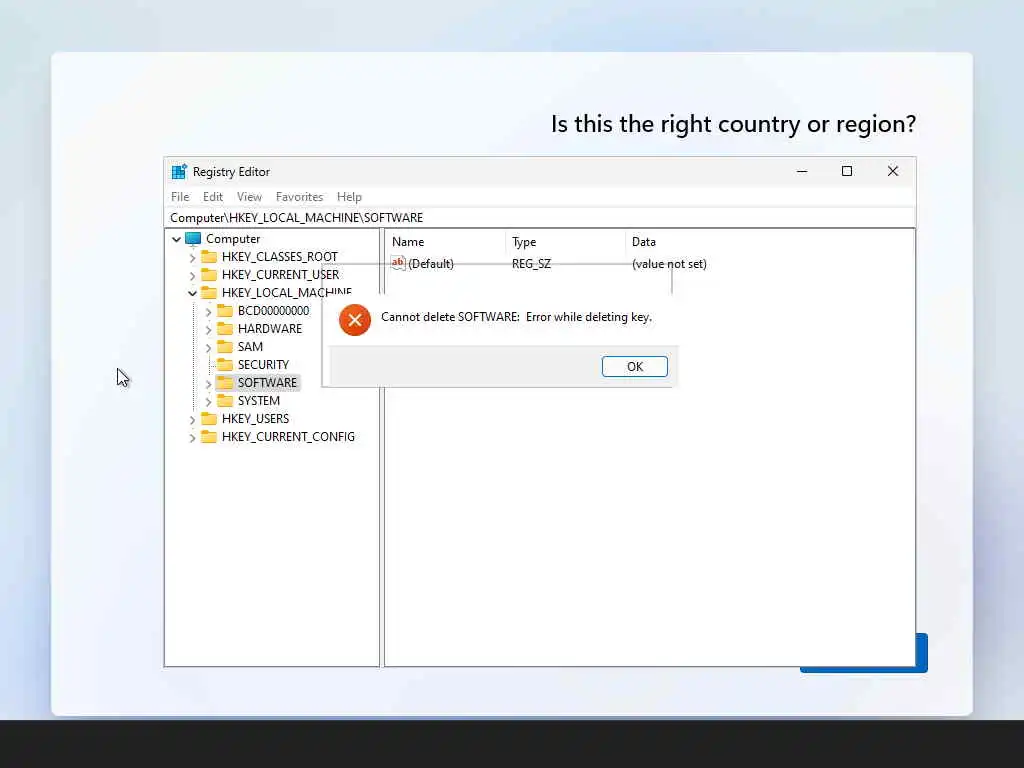Click the SOFTWARE folder icon

coord(225,382)
